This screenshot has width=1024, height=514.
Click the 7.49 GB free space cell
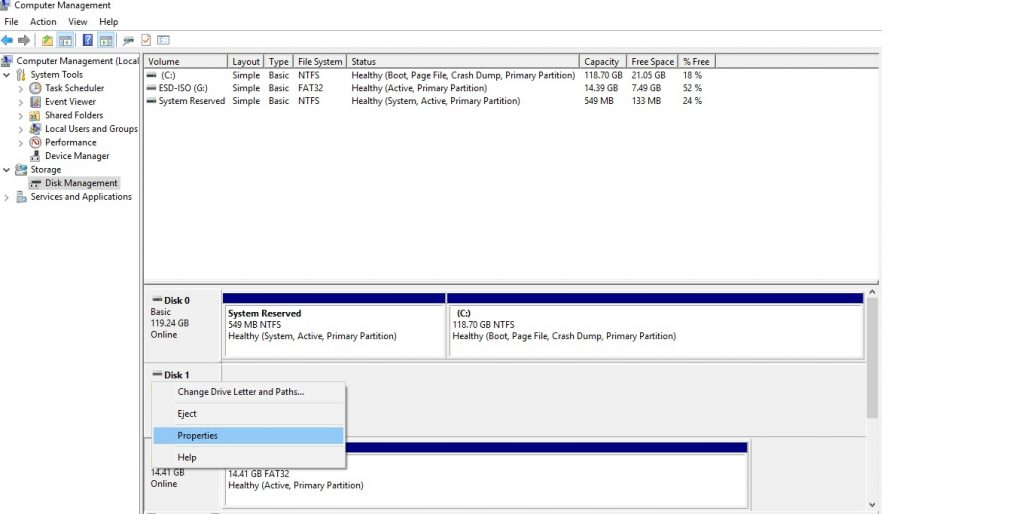[646, 88]
